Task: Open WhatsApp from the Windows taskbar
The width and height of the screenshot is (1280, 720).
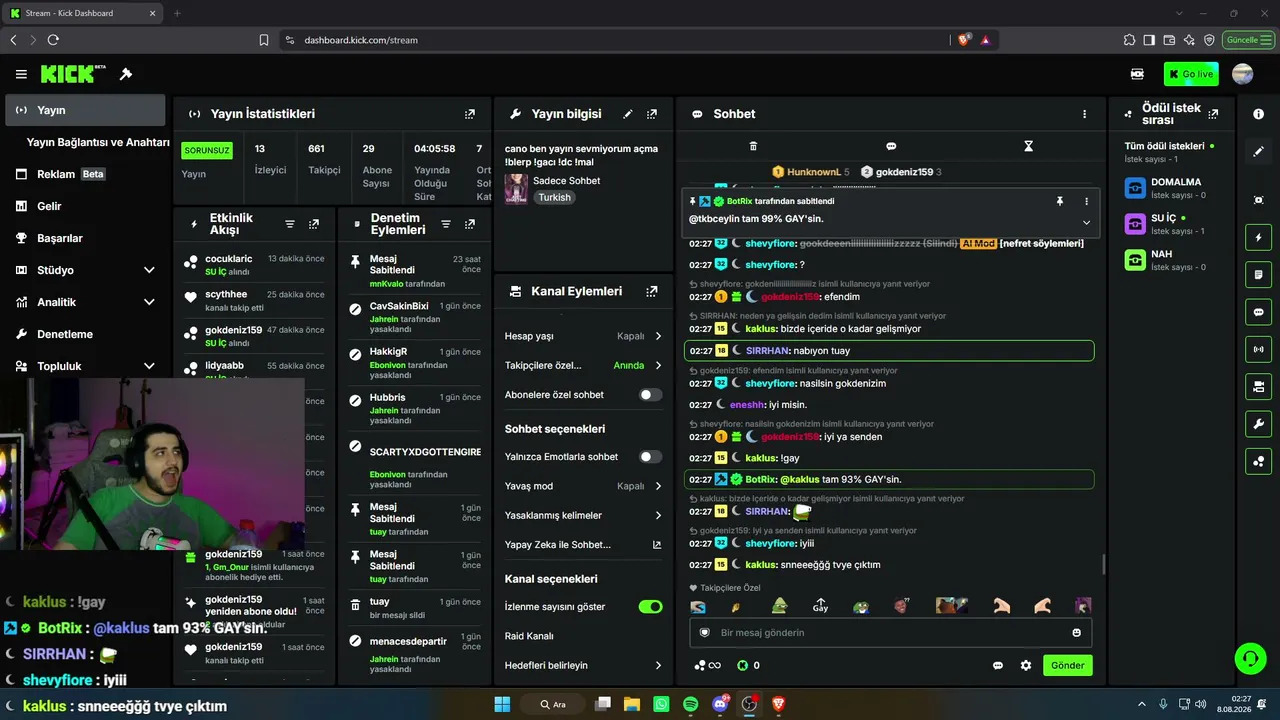Action: click(661, 704)
